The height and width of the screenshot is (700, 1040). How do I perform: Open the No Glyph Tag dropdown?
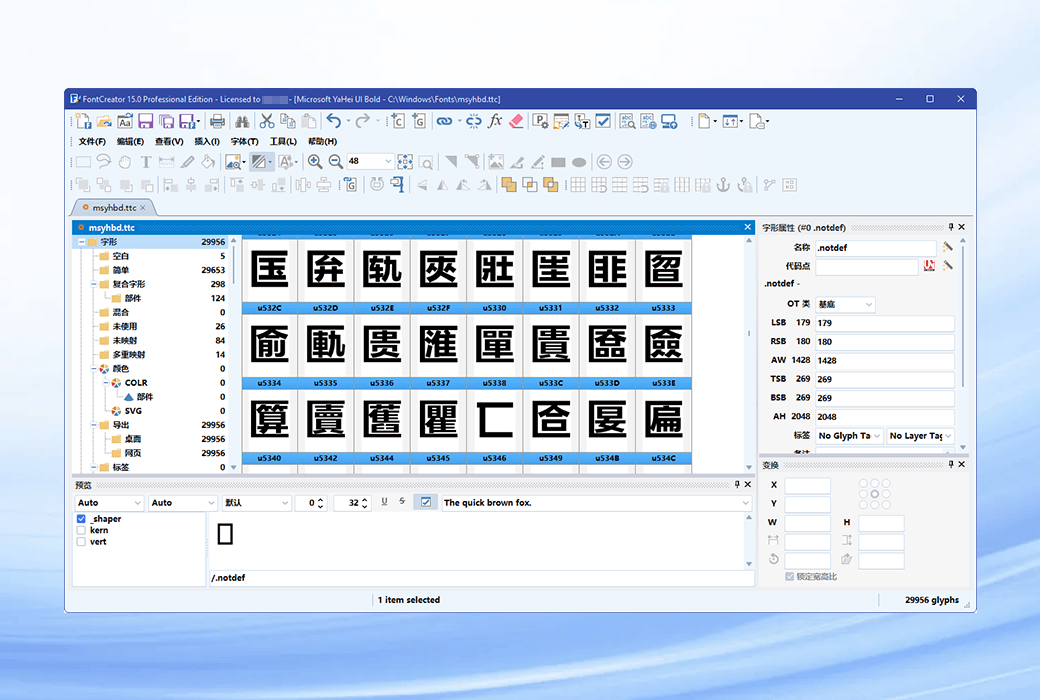pos(877,436)
